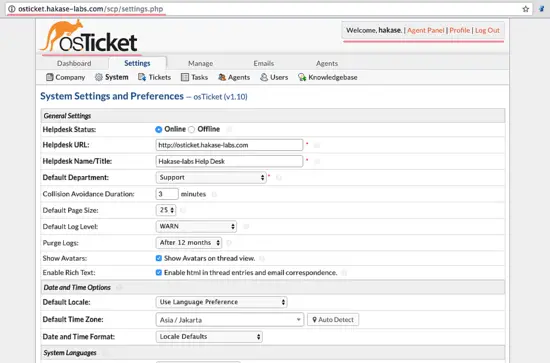The width and height of the screenshot is (550, 363).
Task: Open the Agents main tab
Action: (x=327, y=63)
